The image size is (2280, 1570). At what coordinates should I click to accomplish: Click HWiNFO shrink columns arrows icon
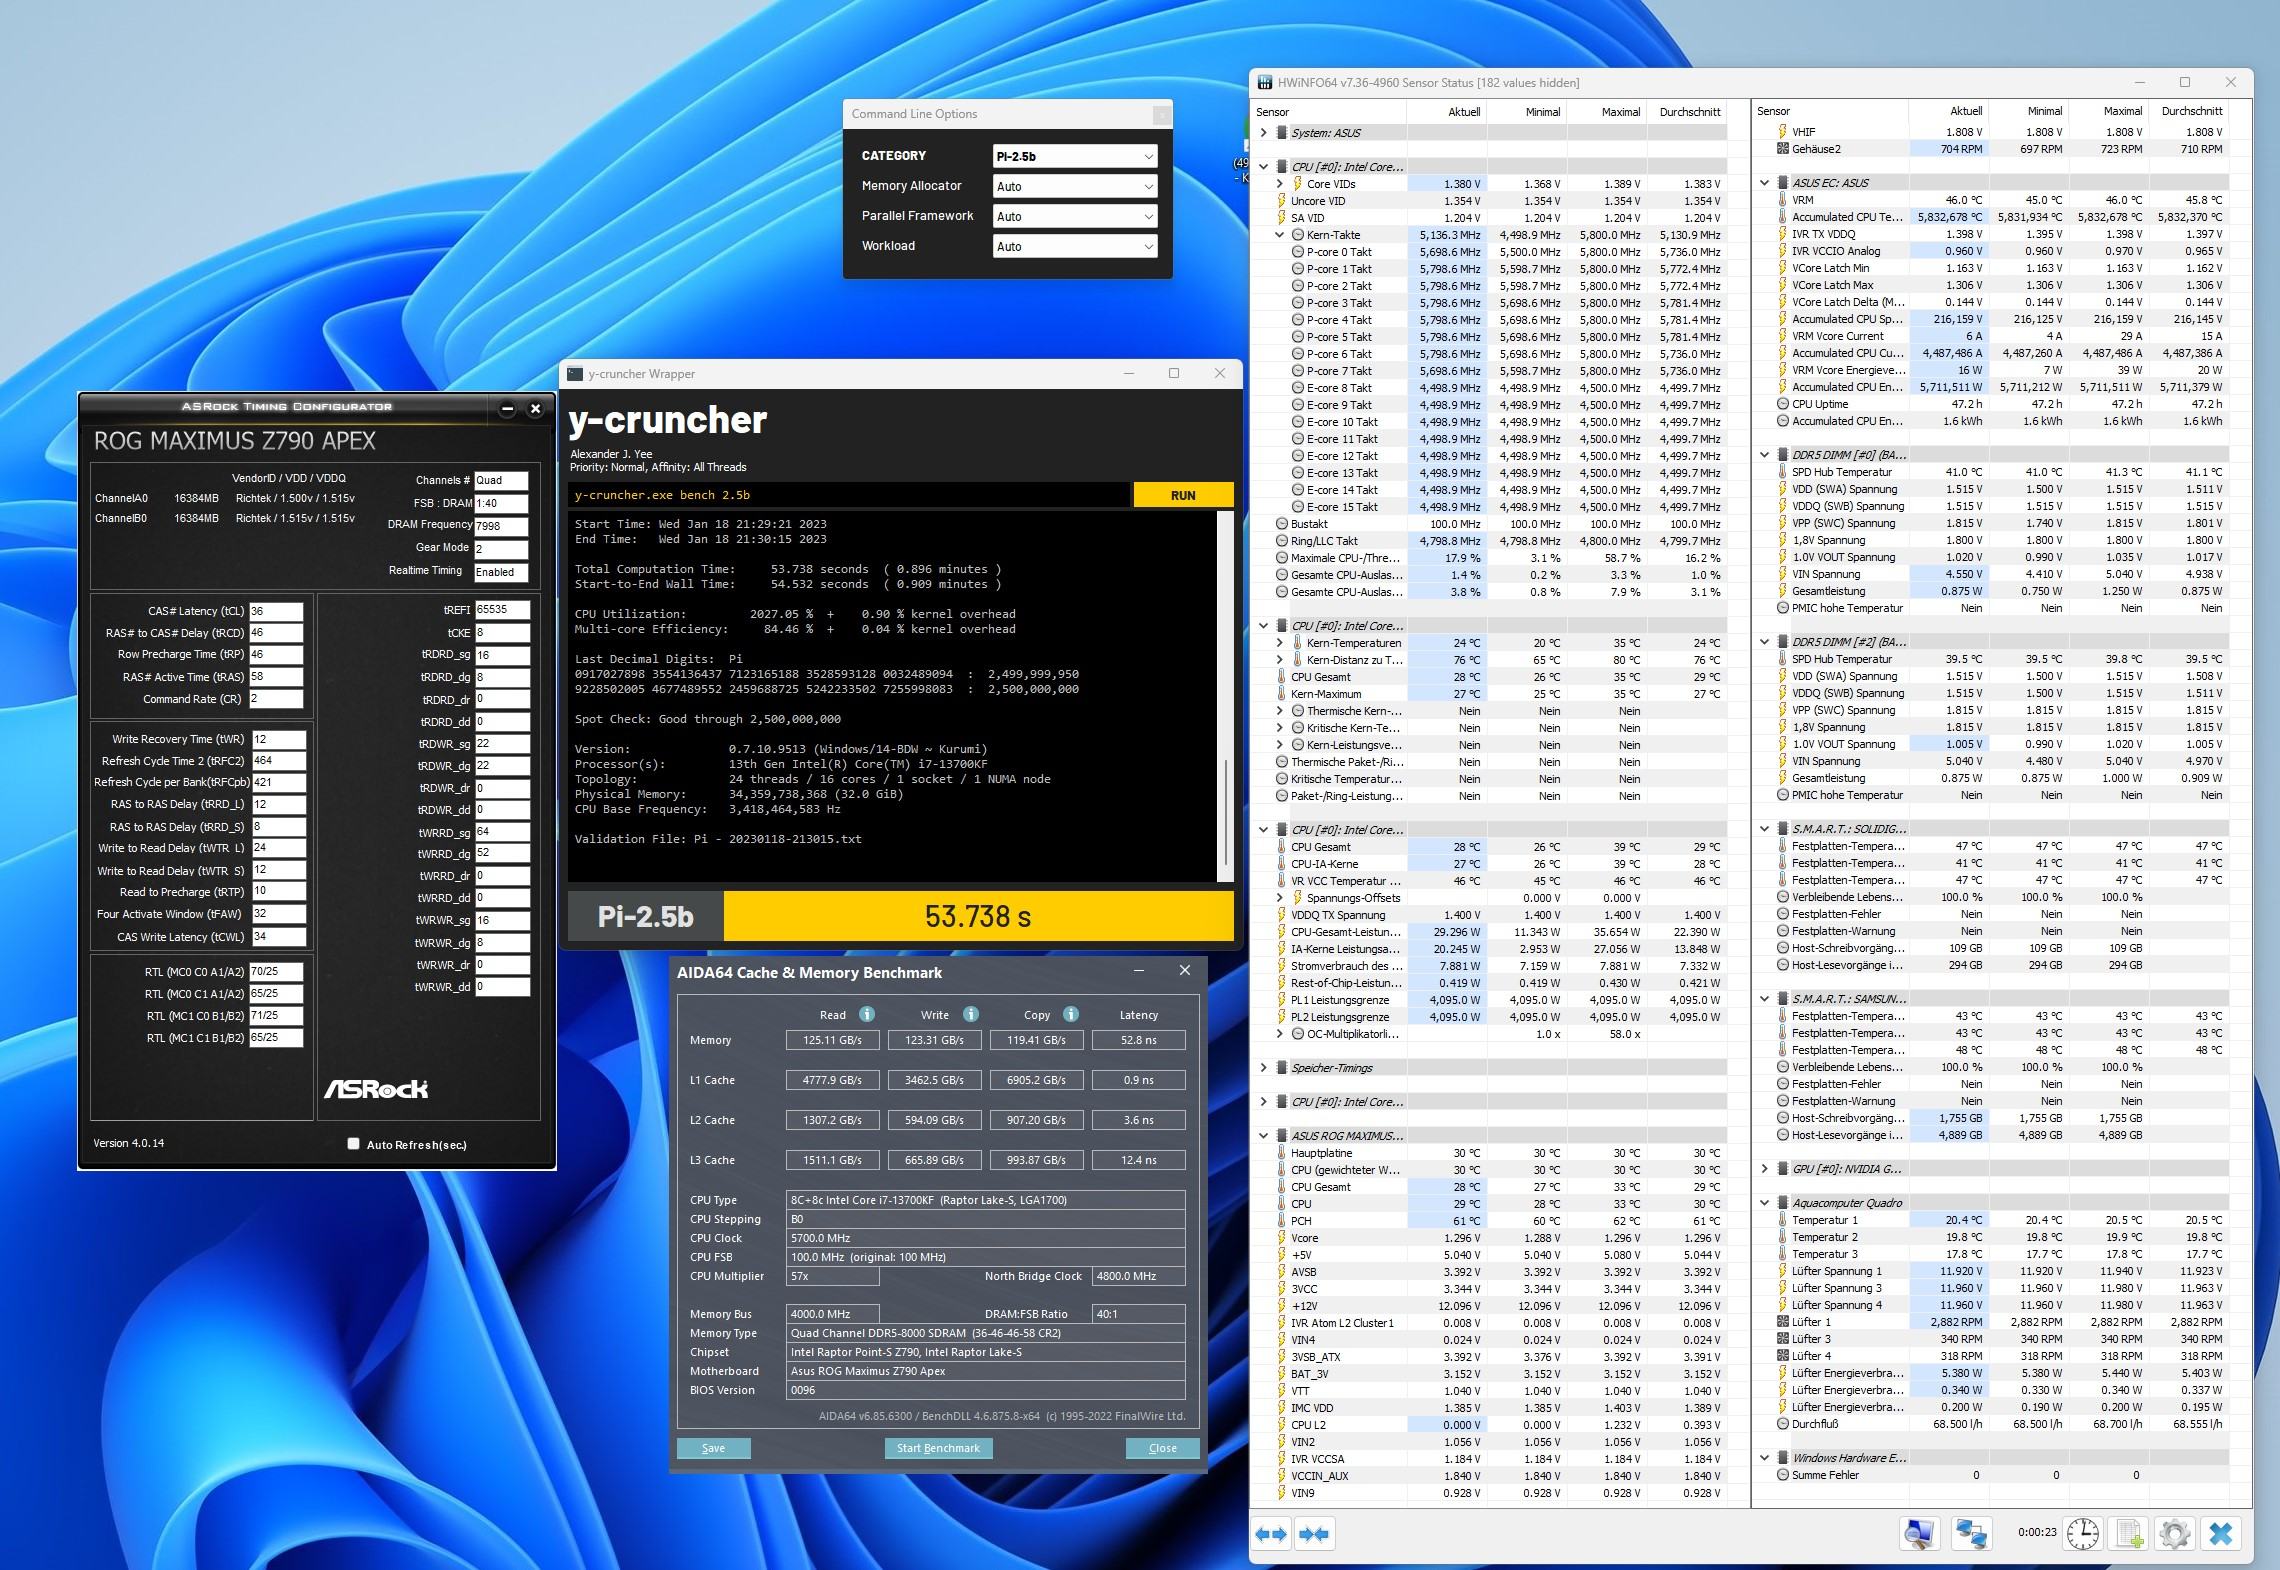pos(1314,1534)
